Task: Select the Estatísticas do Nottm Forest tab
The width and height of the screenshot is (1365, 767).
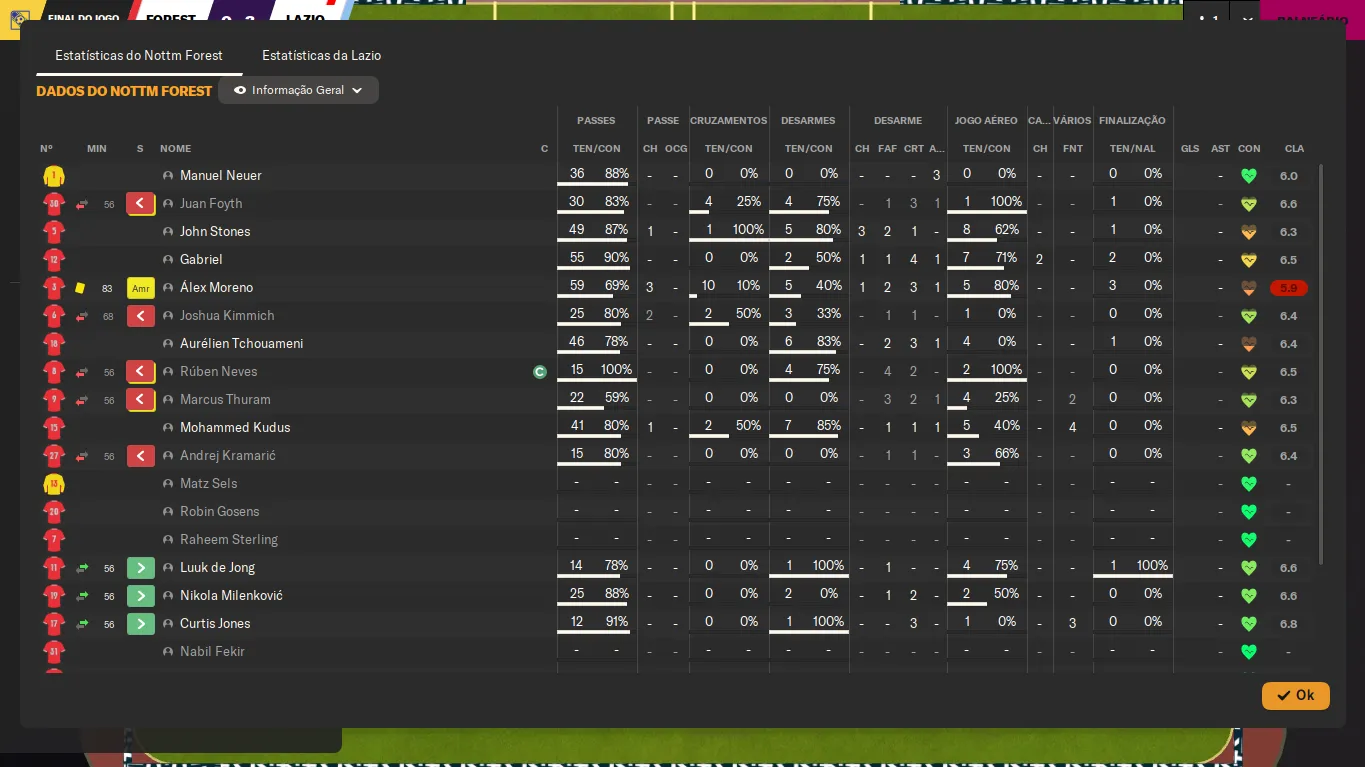Action: (139, 56)
